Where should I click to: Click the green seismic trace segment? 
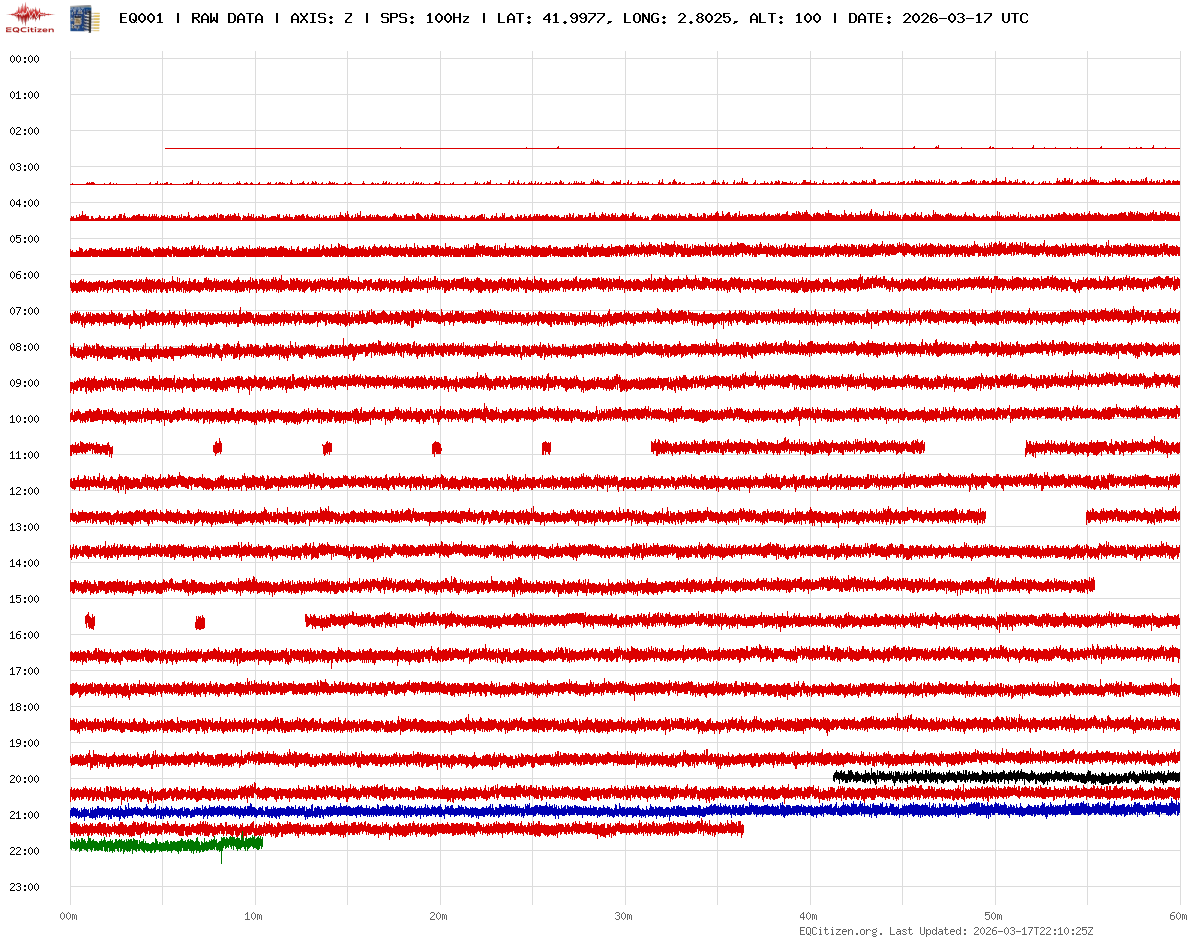160,845
